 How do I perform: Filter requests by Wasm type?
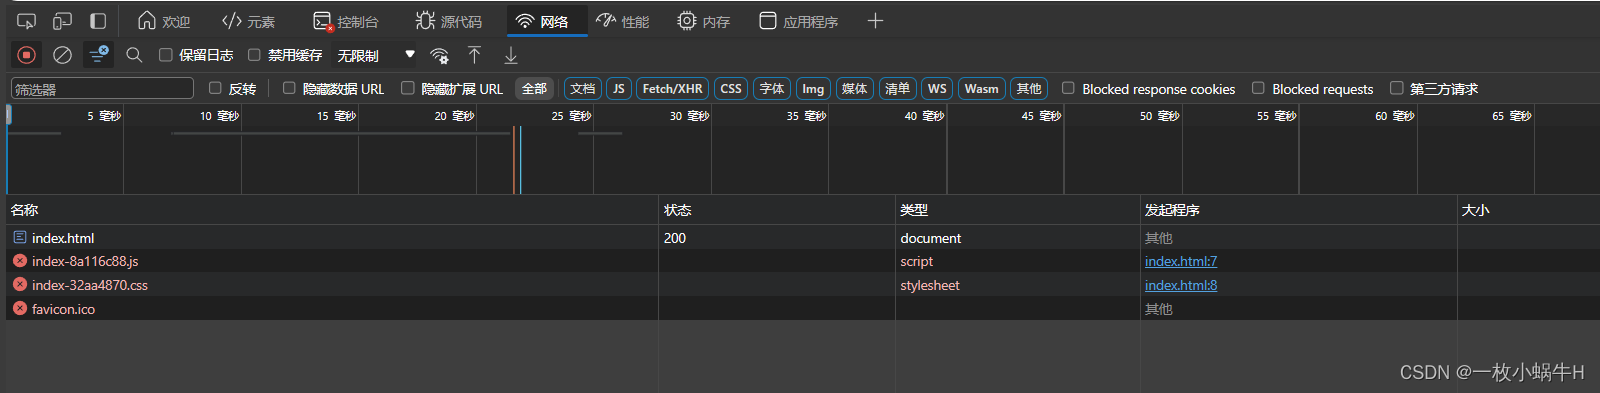981,89
